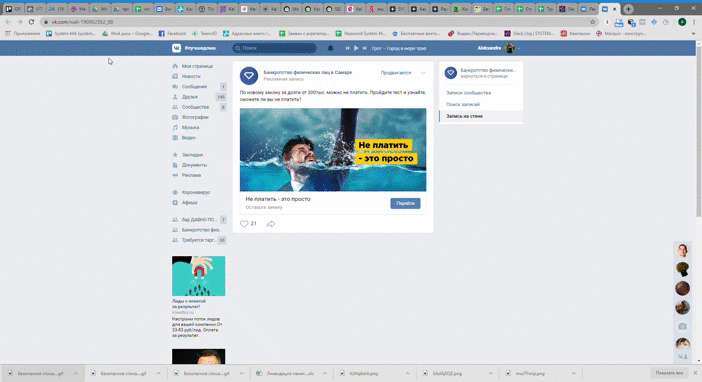Click the Лиды с оплатой ad thumbnail
702x382 pixels.
tap(199, 276)
